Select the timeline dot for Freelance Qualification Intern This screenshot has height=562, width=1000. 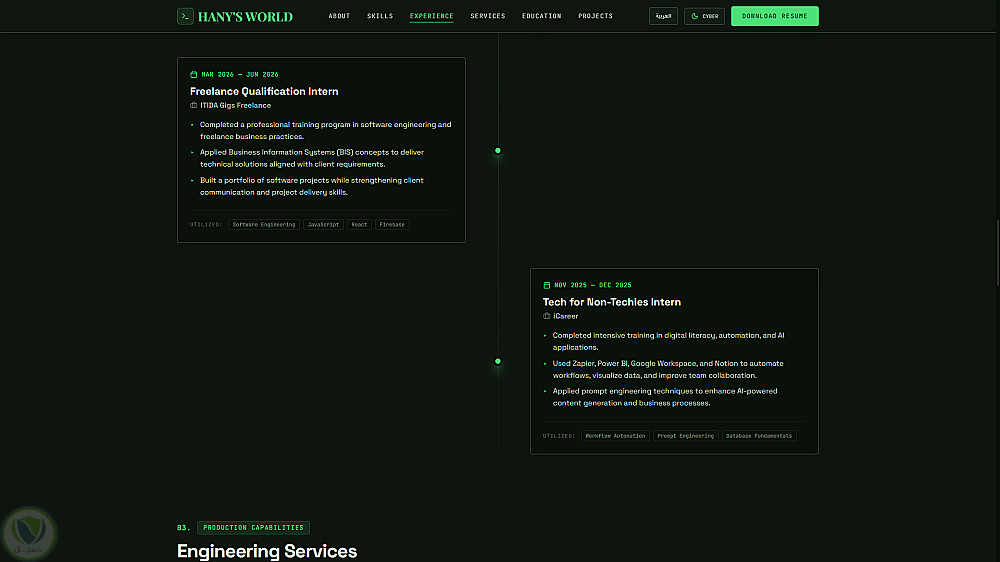point(498,151)
